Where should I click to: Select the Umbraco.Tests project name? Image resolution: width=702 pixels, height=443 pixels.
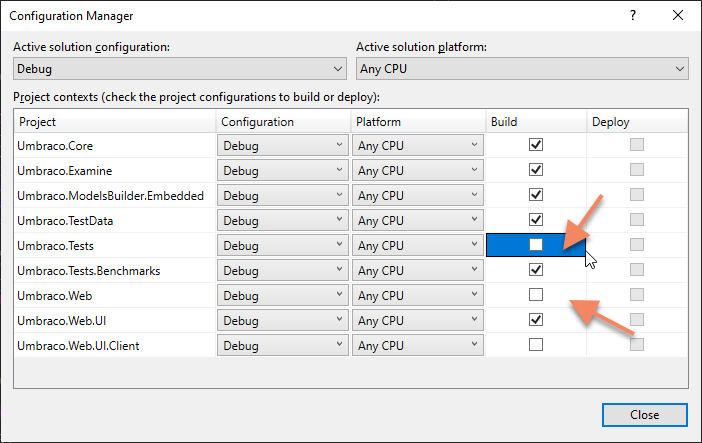pos(56,246)
